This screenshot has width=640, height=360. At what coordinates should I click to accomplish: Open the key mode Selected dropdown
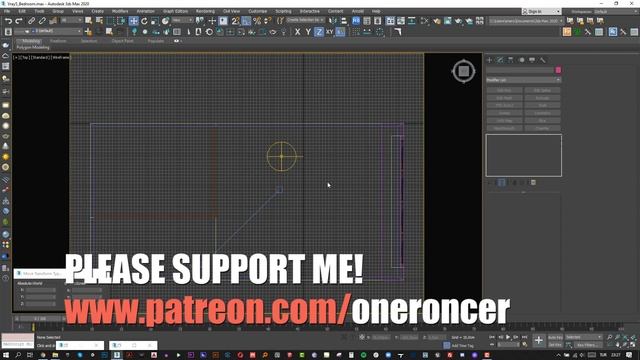click(584, 337)
